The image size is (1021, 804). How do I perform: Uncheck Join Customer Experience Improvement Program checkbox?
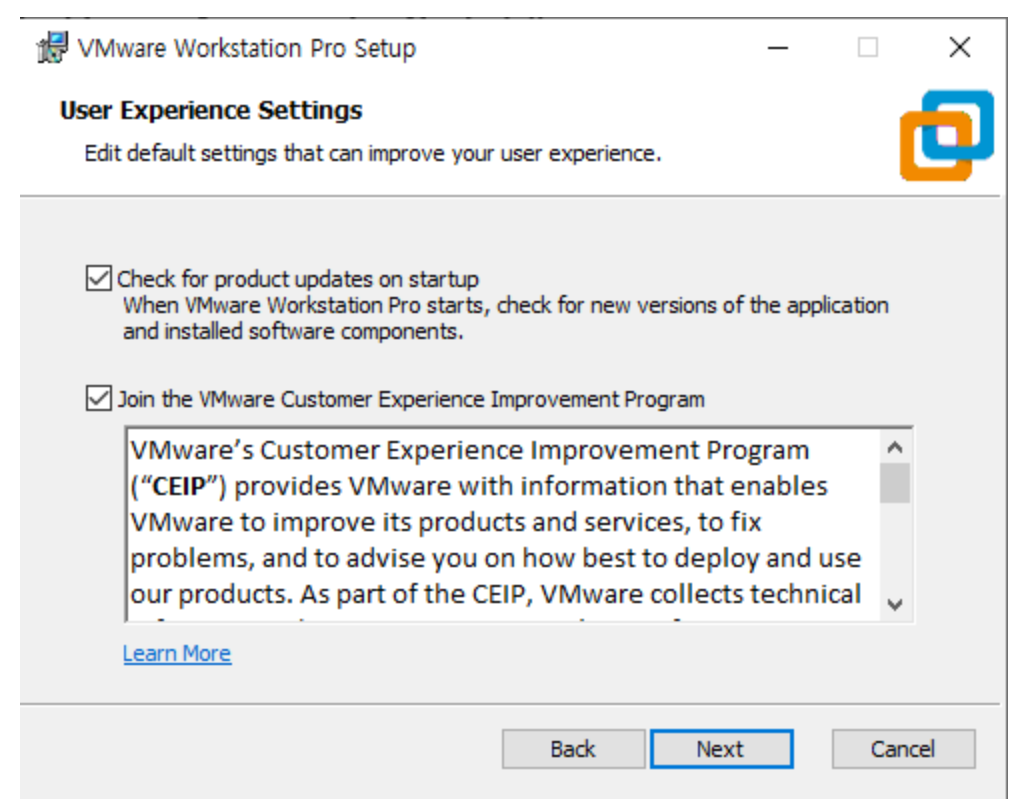[98, 399]
